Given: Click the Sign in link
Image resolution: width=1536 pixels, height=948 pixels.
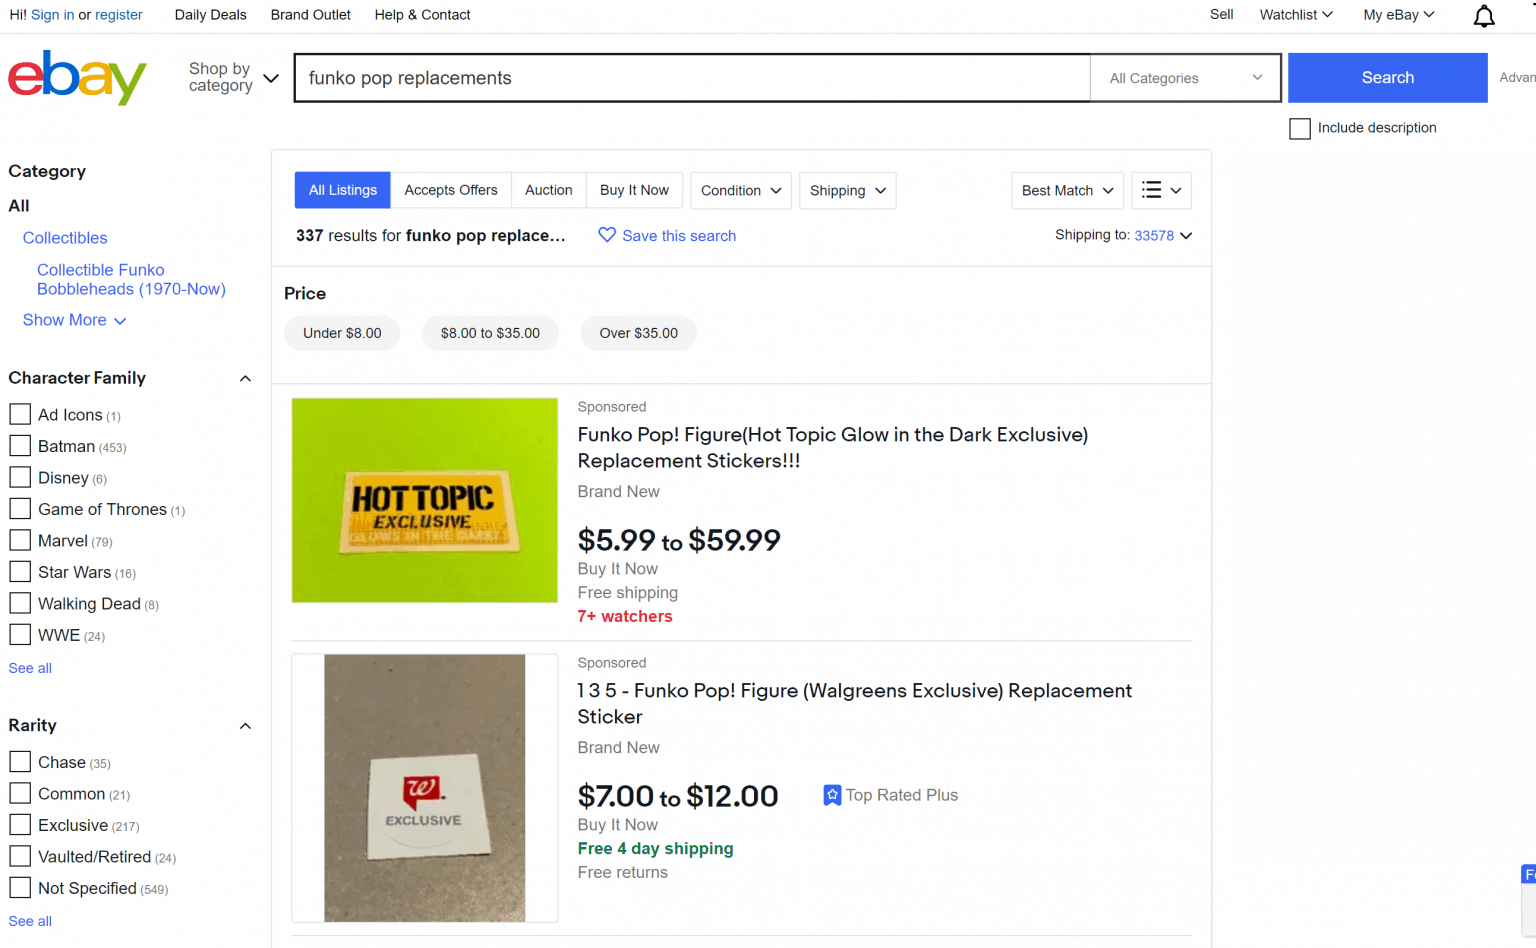Looking at the screenshot, I should pos(52,15).
